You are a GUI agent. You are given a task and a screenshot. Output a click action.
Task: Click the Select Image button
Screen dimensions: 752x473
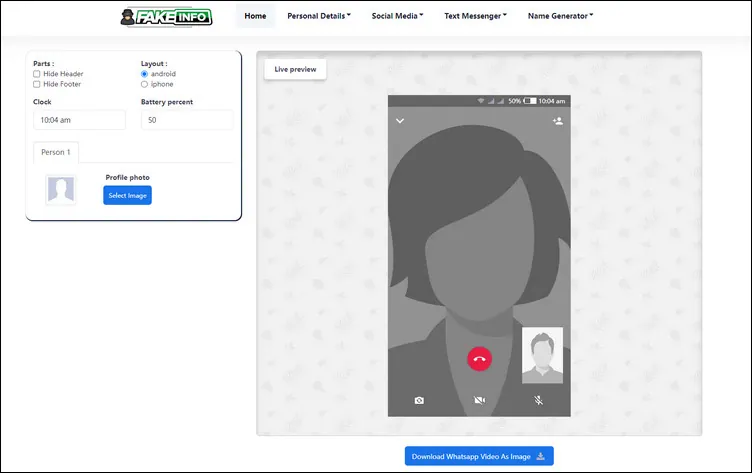pyautogui.click(x=128, y=195)
